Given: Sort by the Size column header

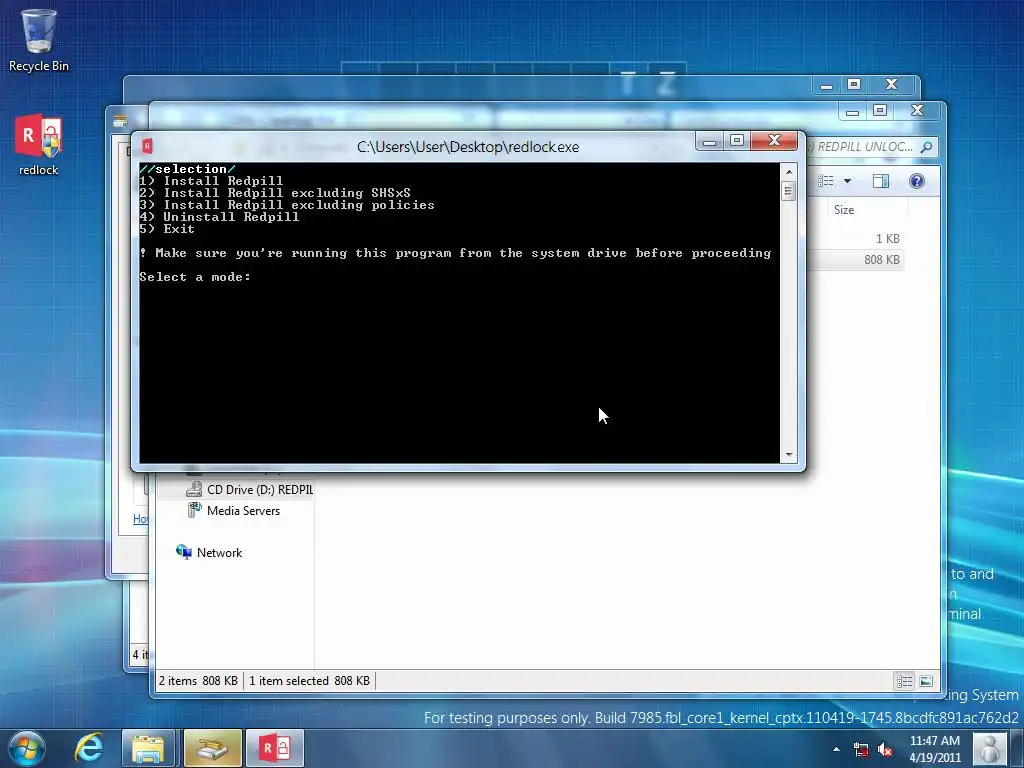Looking at the screenshot, I should 844,210.
